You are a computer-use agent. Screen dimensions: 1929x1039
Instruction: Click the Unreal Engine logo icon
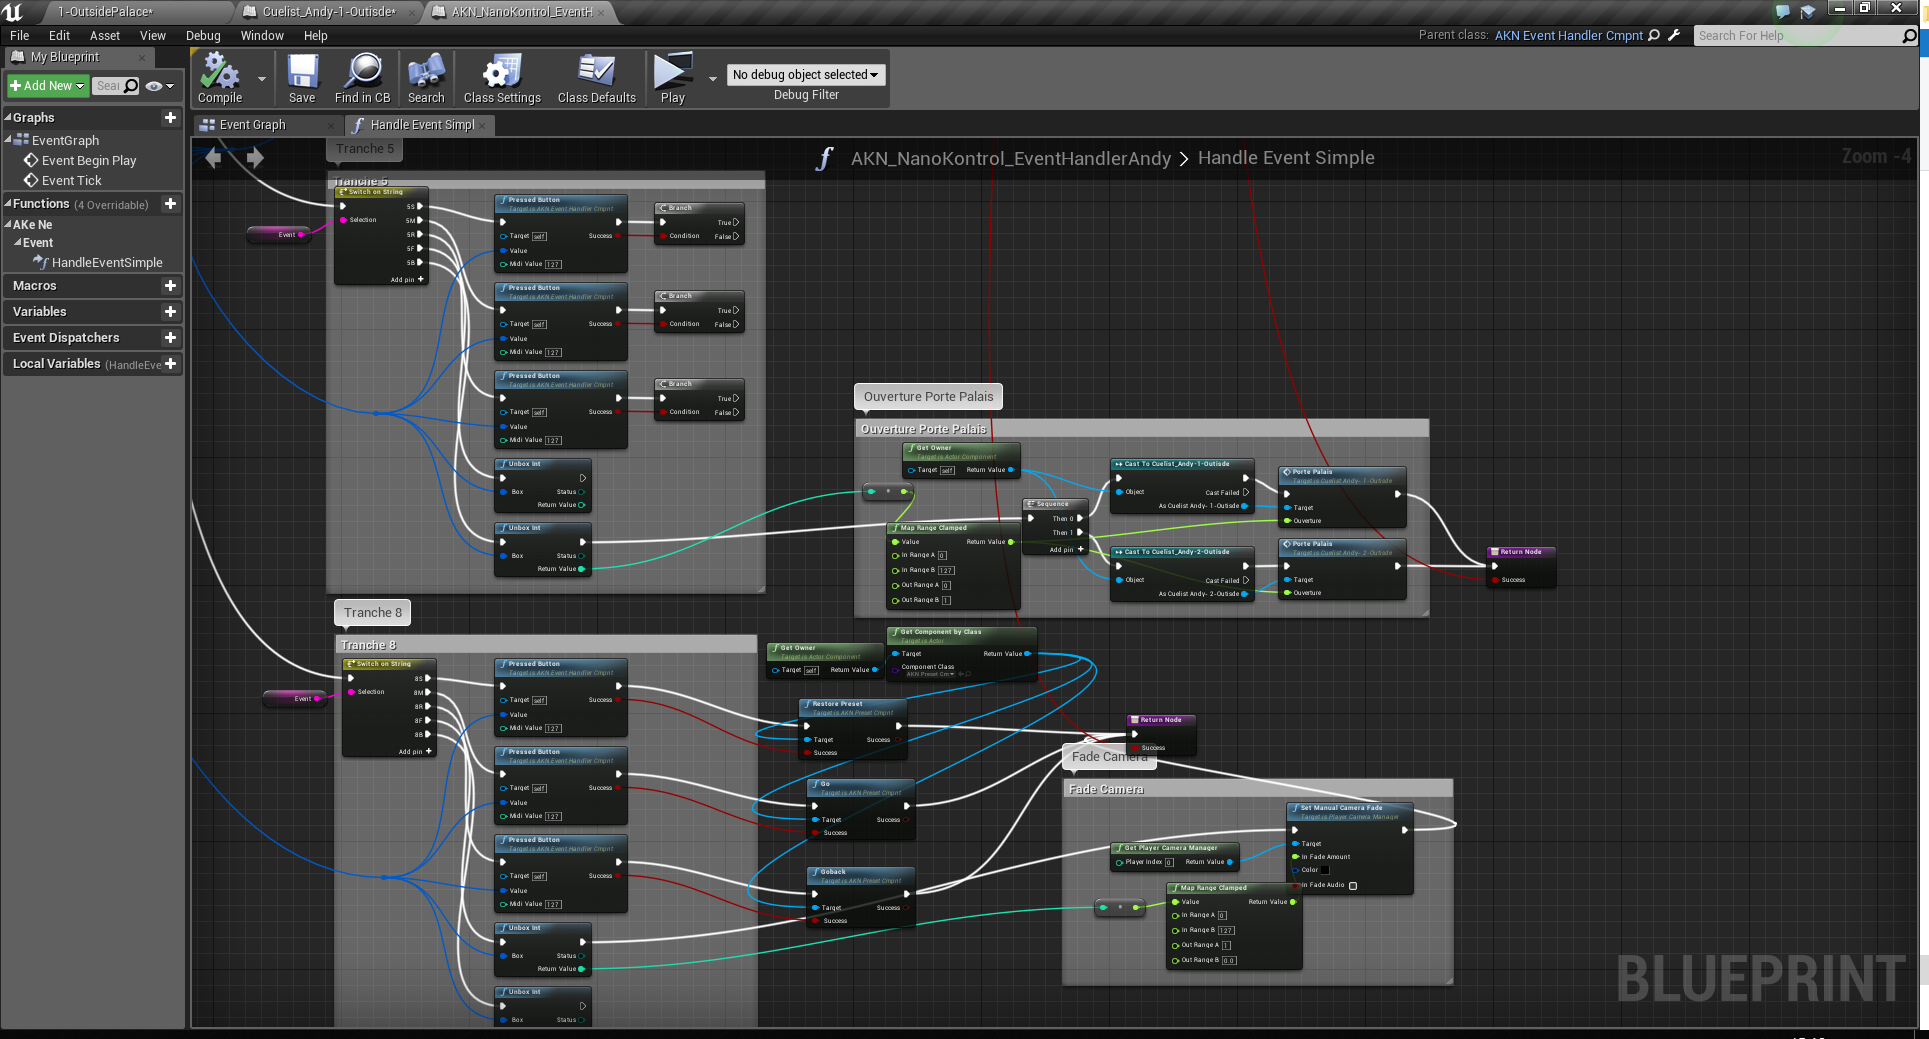pyautogui.click(x=13, y=12)
